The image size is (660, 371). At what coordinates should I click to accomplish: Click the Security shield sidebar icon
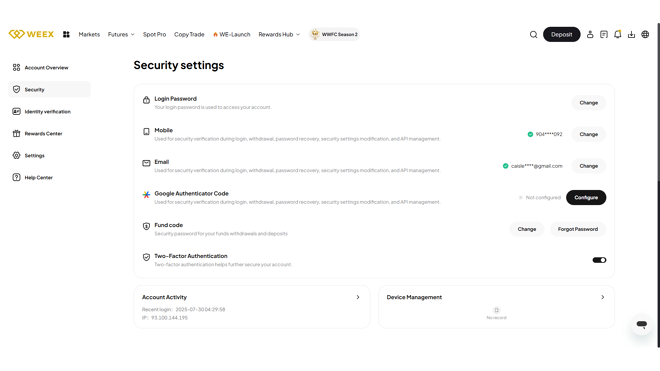pos(16,89)
